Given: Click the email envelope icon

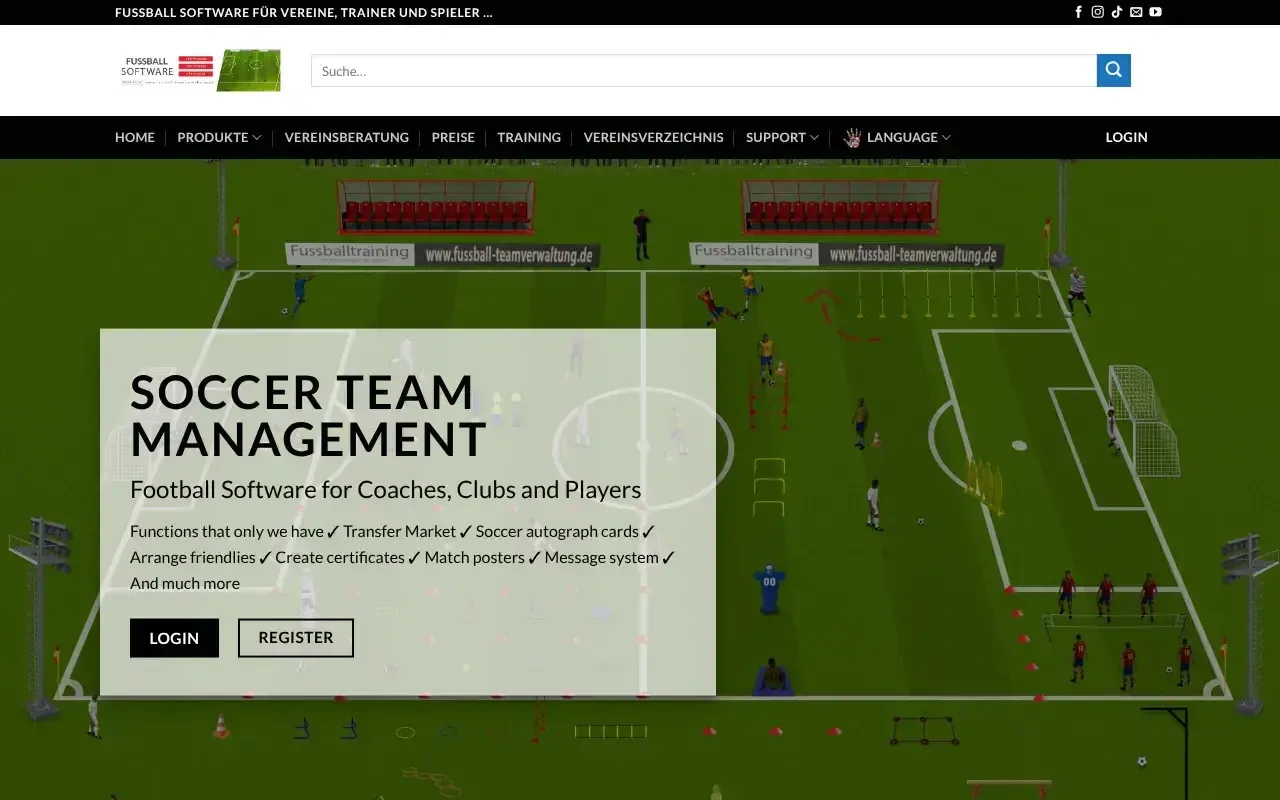Looking at the screenshot, I should (1136, 12).
